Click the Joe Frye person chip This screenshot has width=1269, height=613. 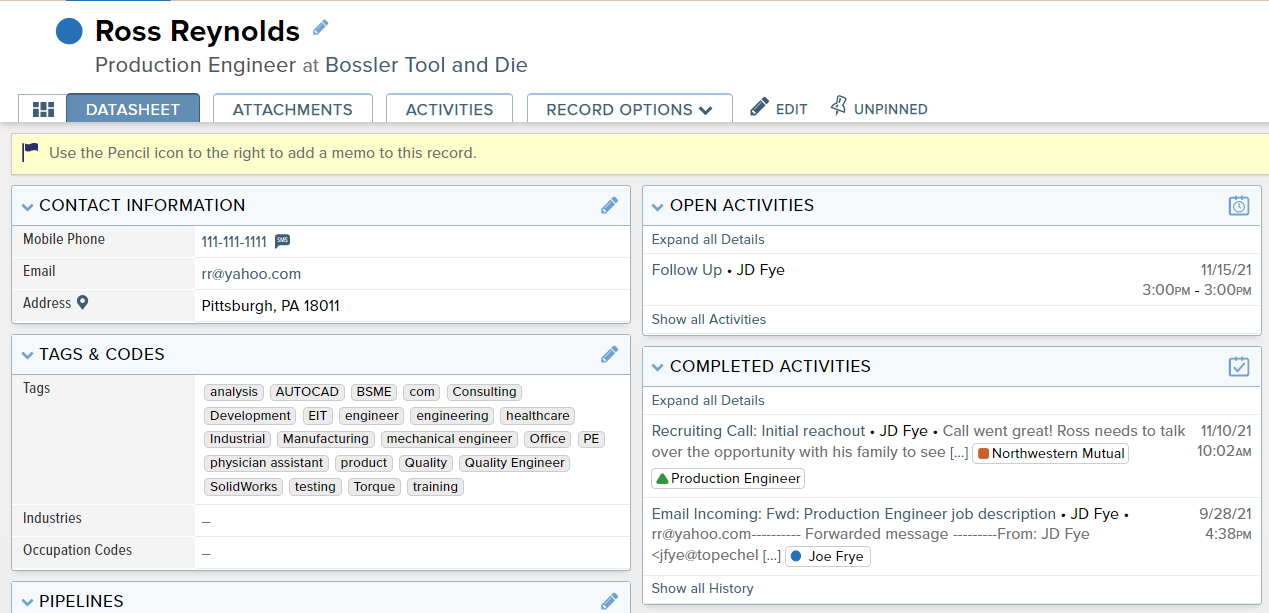pos(827,556)
